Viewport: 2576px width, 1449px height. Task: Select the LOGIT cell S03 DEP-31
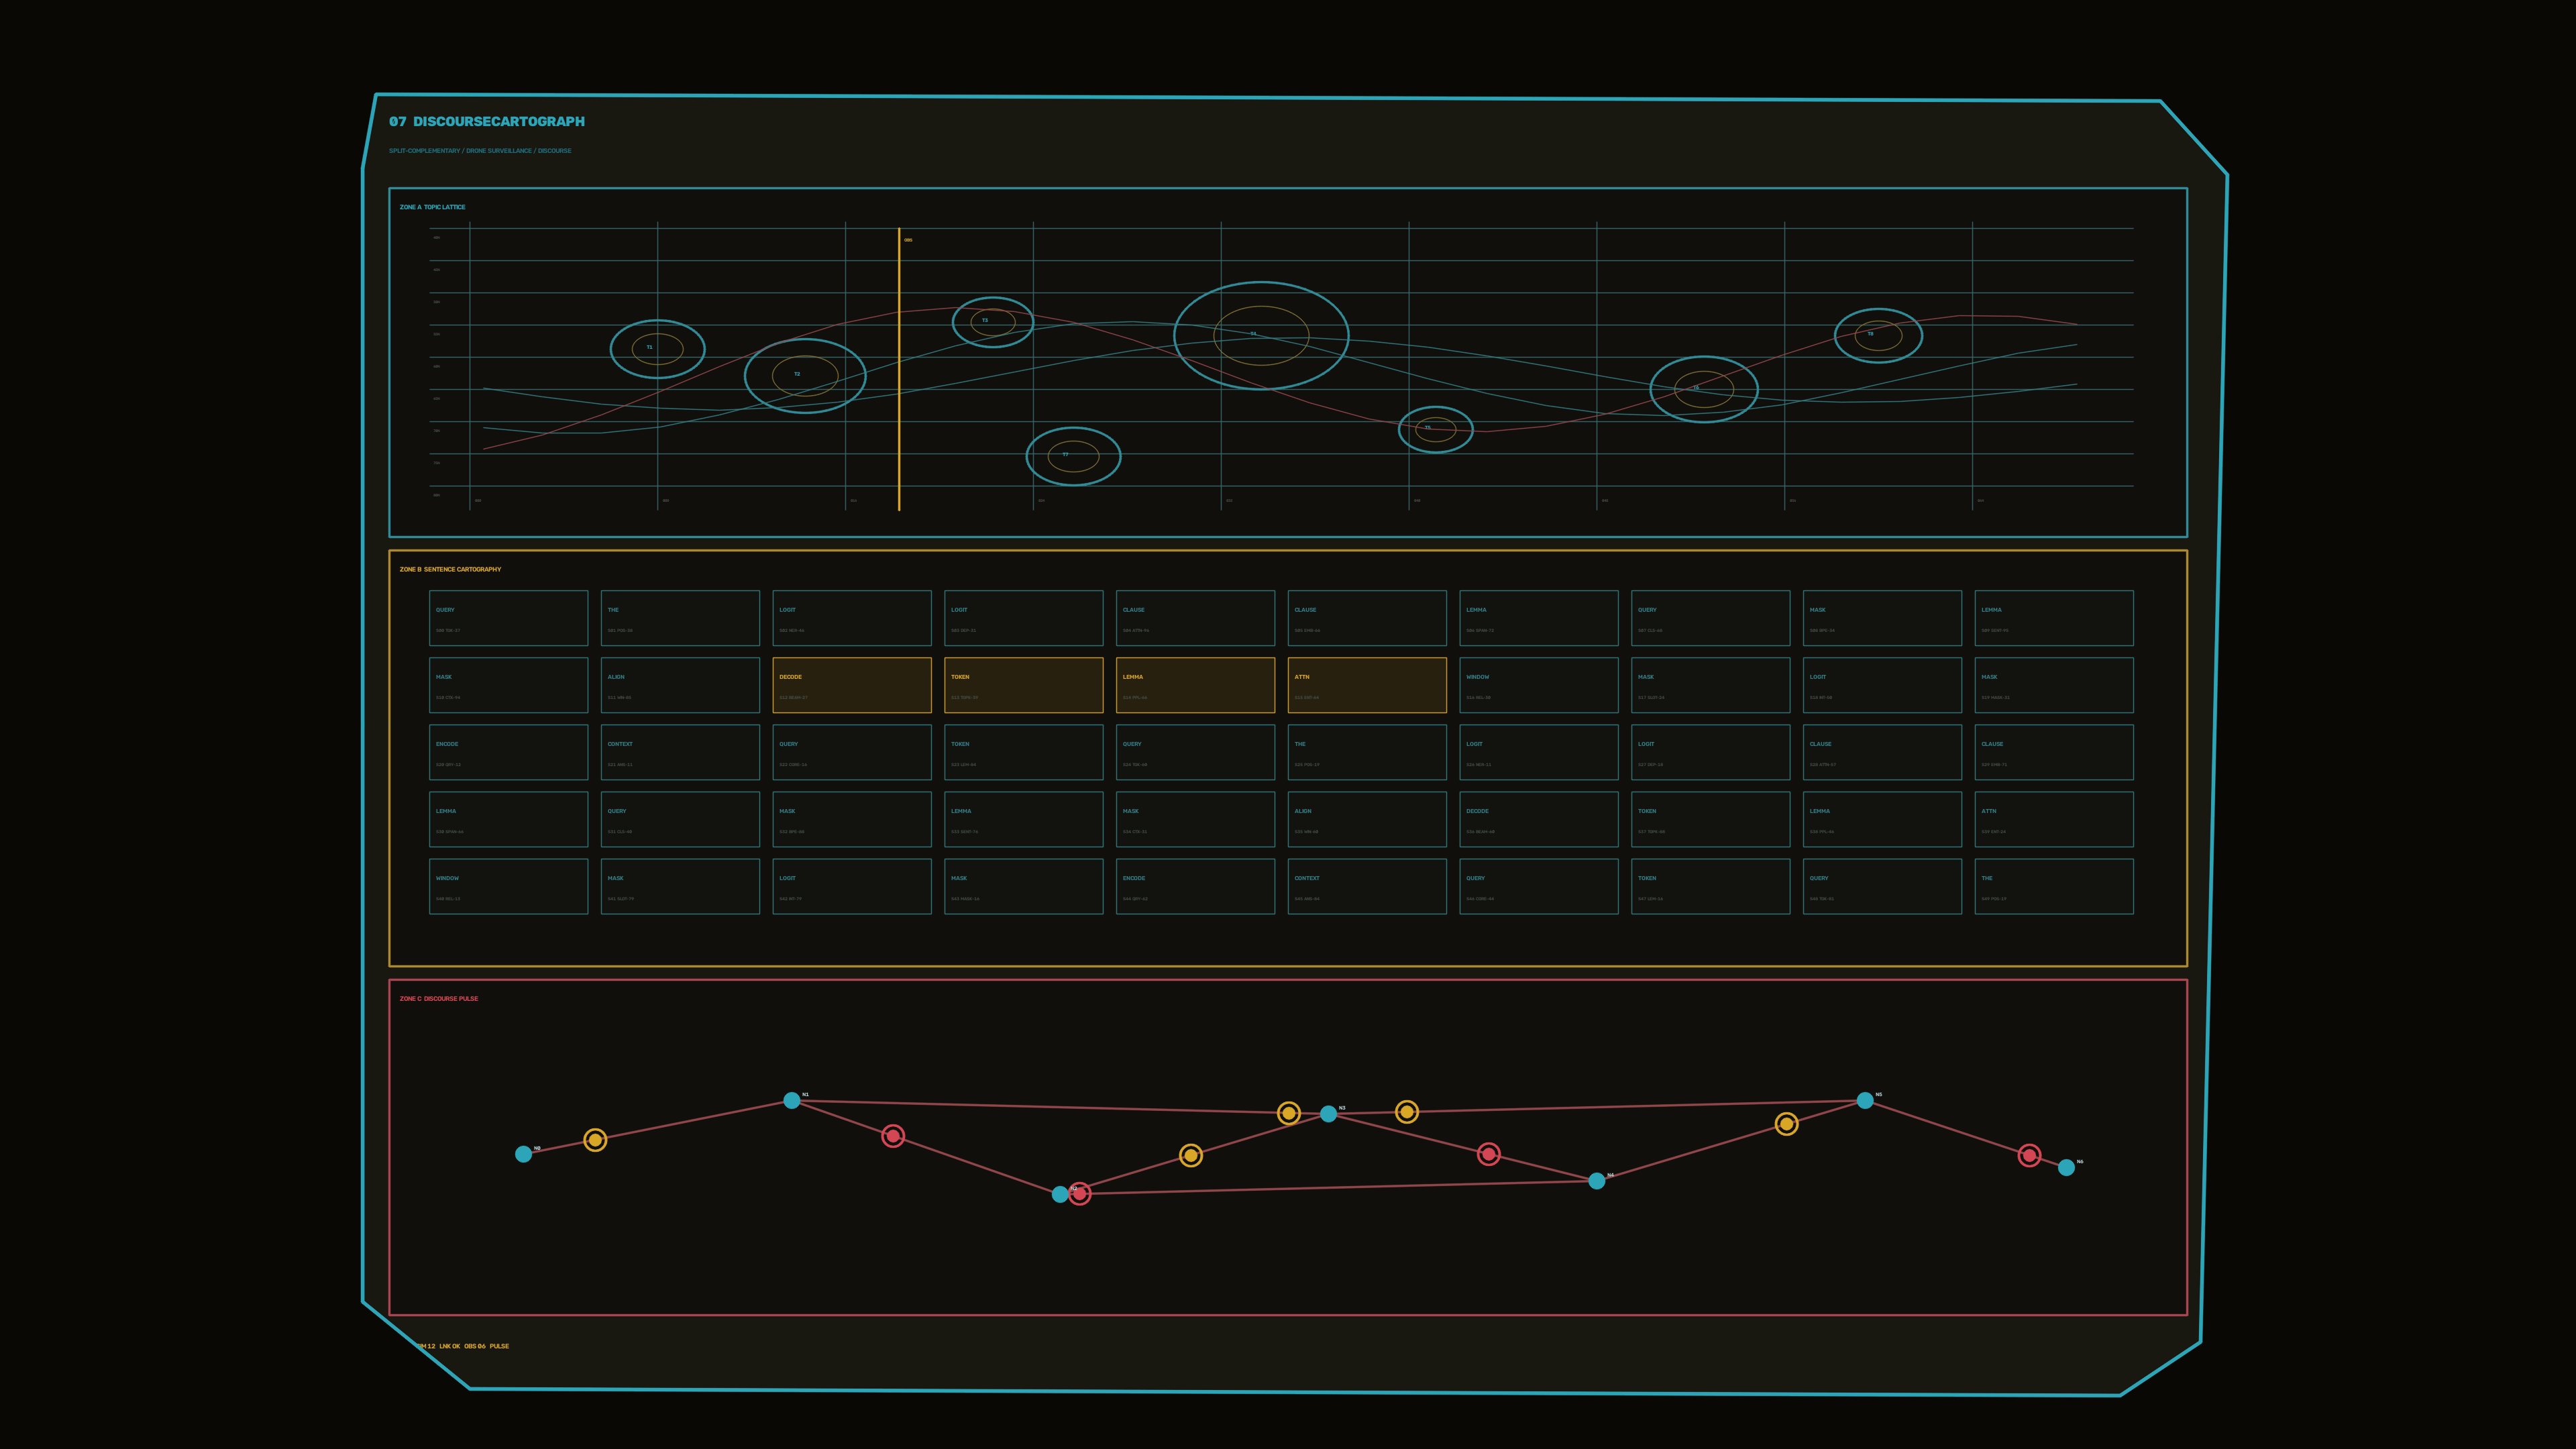pos(1024,618)
